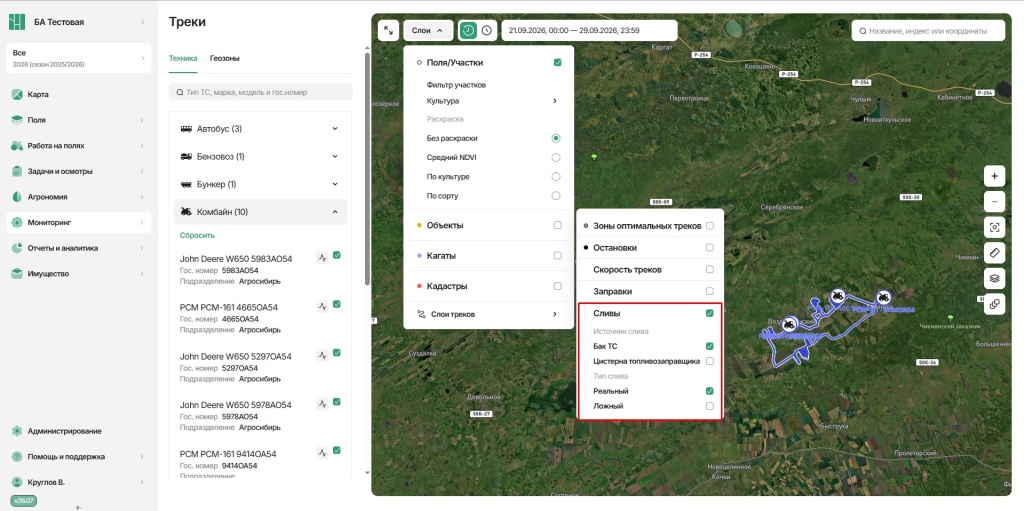Open the Поля sidebar icon
This screenshot has width=1024, height=511.
tap(17, 120)
